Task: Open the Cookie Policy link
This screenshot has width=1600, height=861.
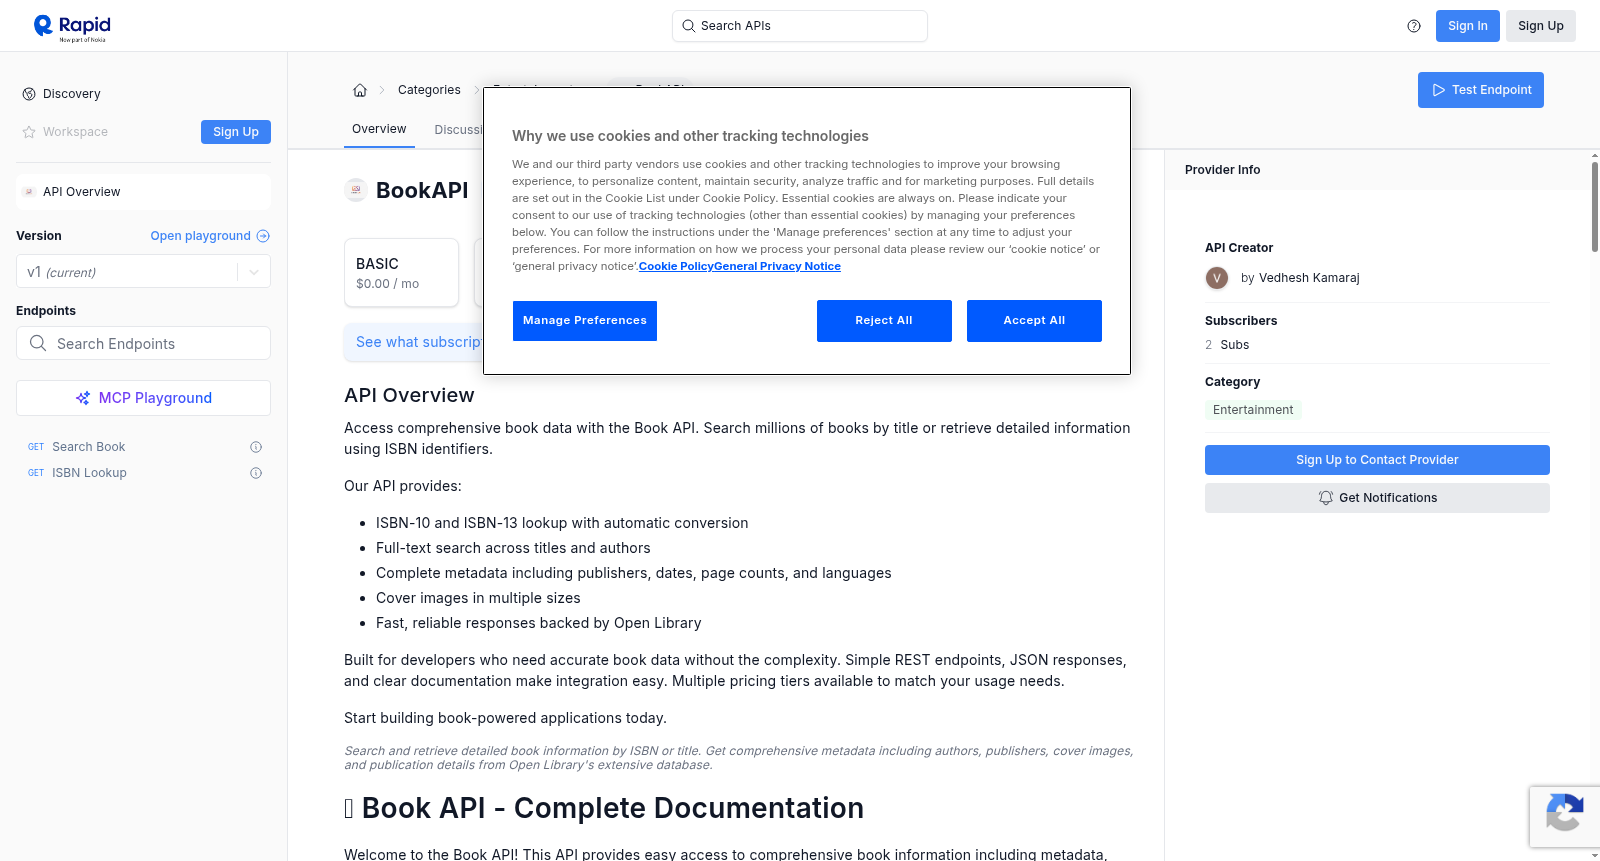Action: click(x=676, y=266)
